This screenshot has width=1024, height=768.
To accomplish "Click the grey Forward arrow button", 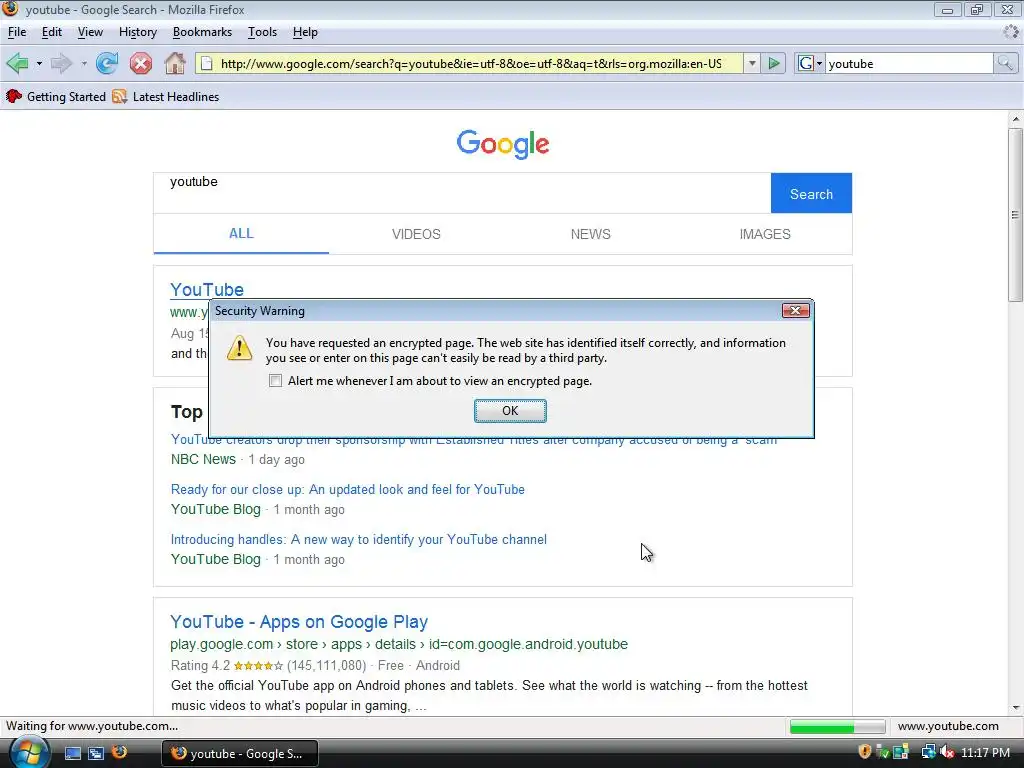I will tap(61, 63).
